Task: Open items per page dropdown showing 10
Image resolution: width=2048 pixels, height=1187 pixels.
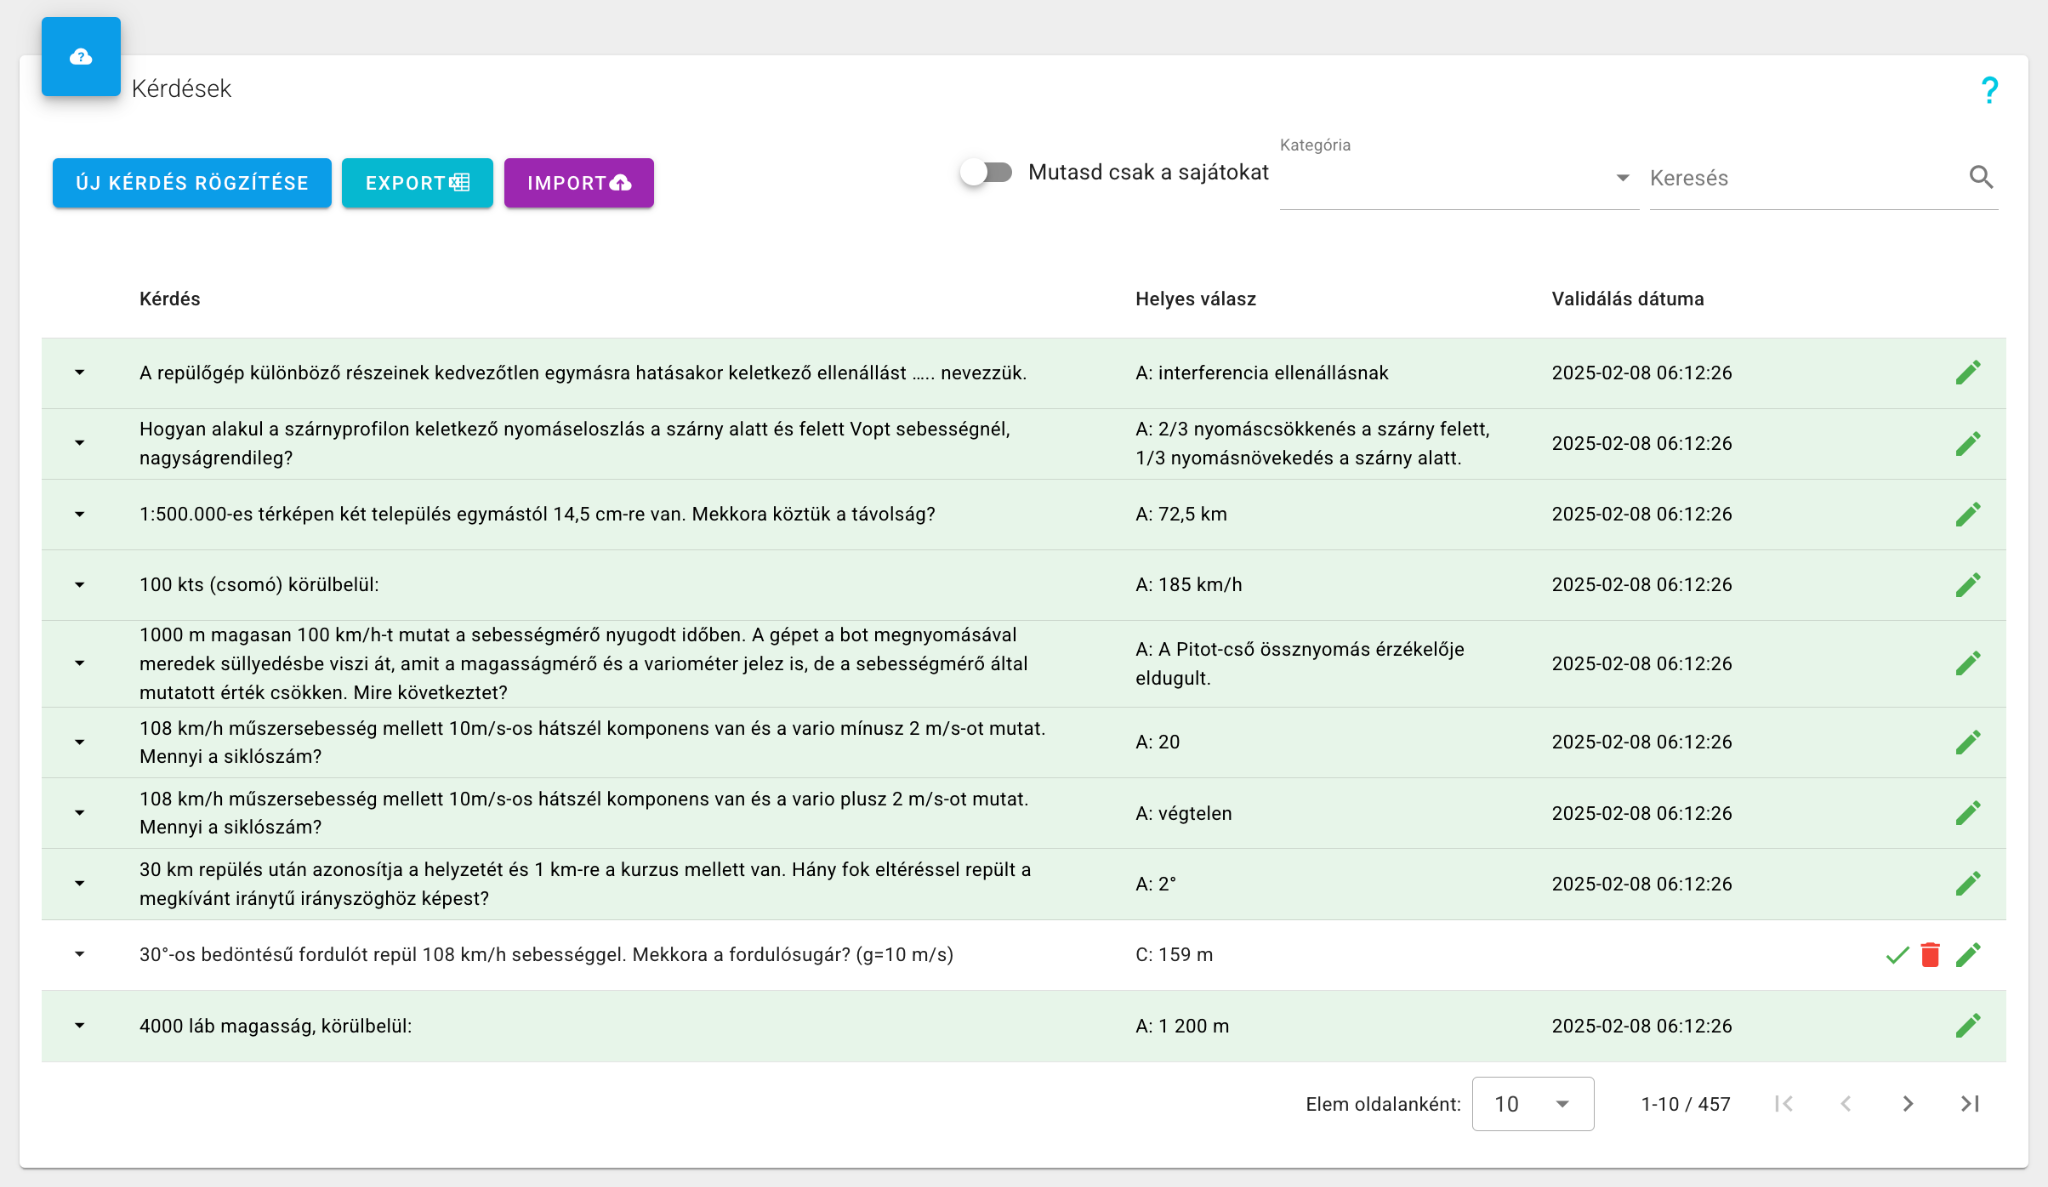Action: click(x=1532, y=1104)
